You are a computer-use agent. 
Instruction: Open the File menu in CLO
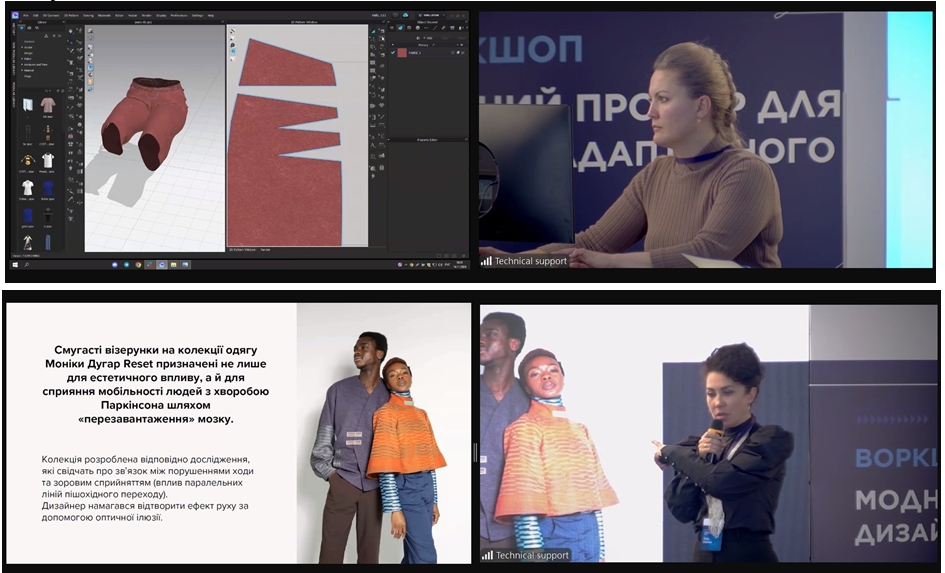tap(25, 16)
